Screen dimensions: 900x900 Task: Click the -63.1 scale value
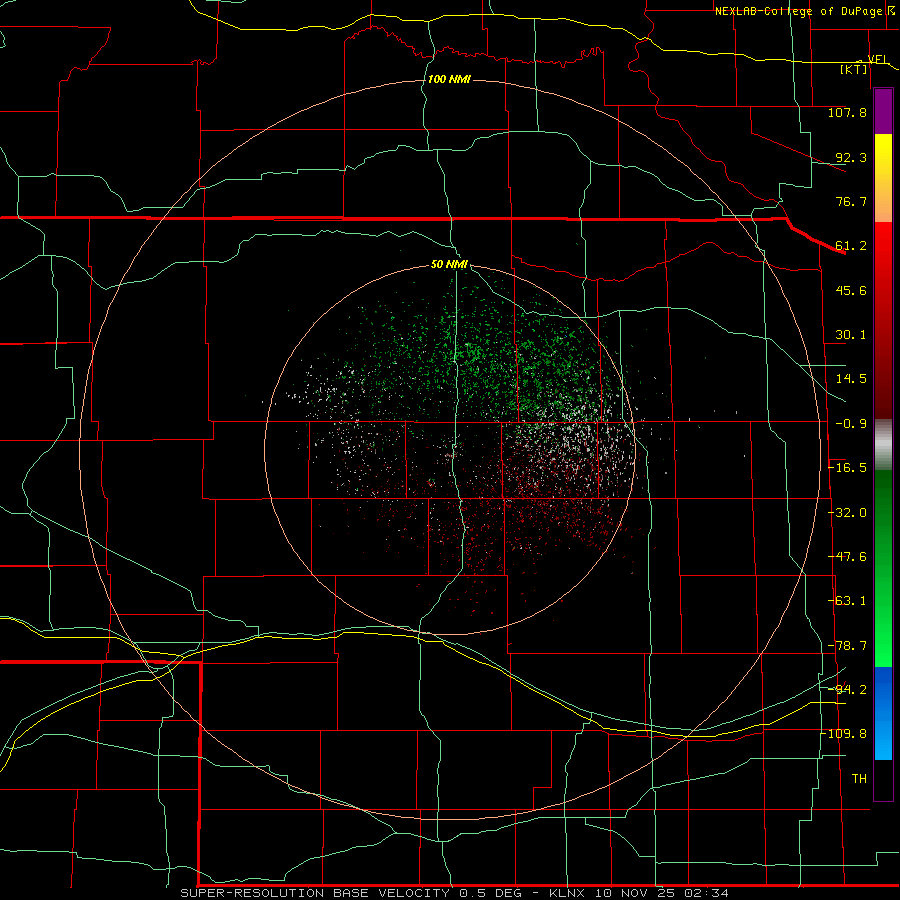pos(847,601)
